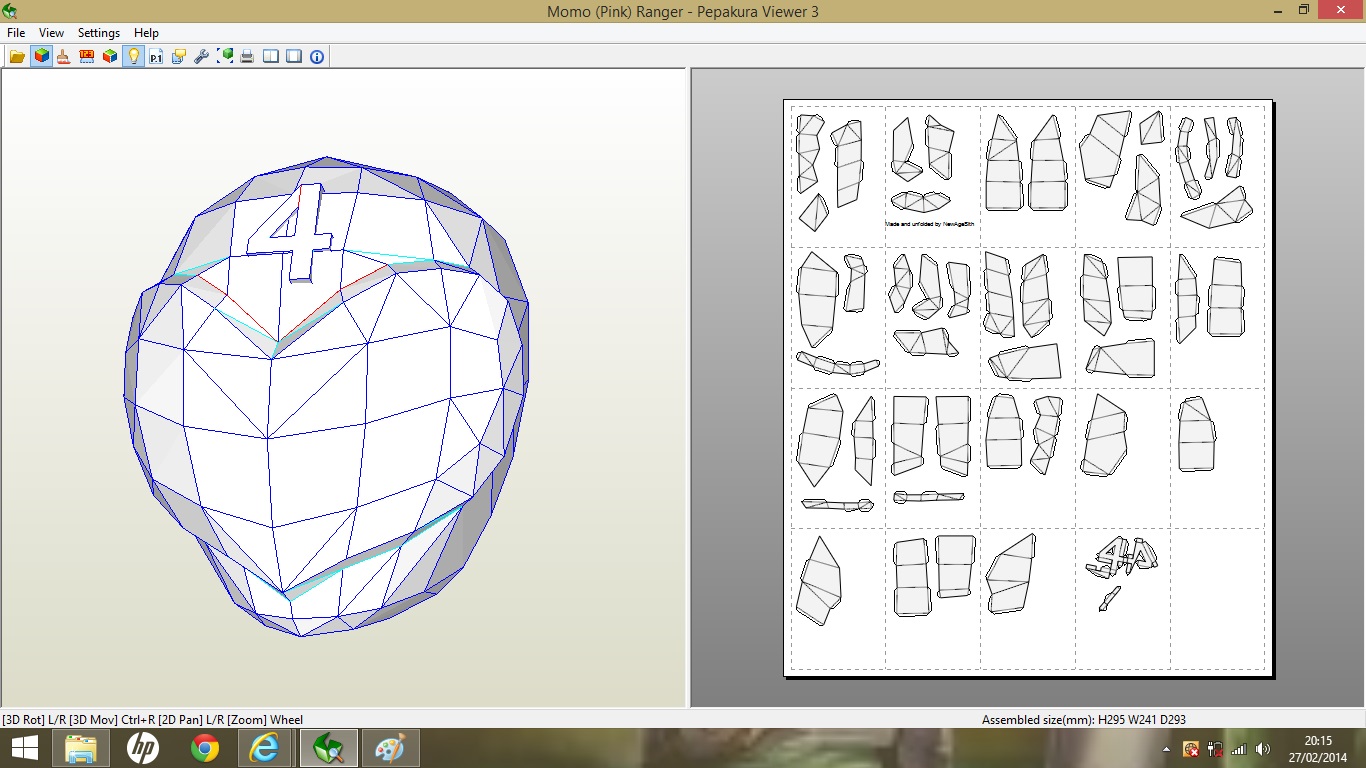Click the 'Made and unfolded by' credit text
Image resolution: width=1366 pixels, height=768 pixels.
(930, 224)
